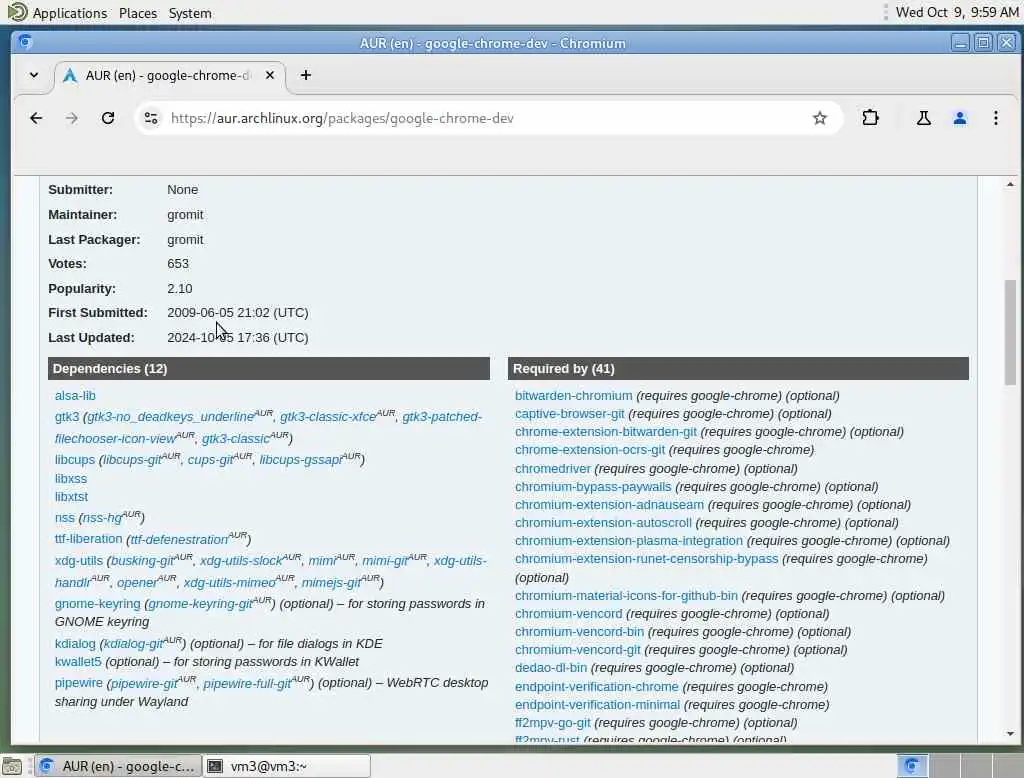The image size is (1024, 778).
Task: Open the libxtst dependency link
Action: (x=71, y=497)
